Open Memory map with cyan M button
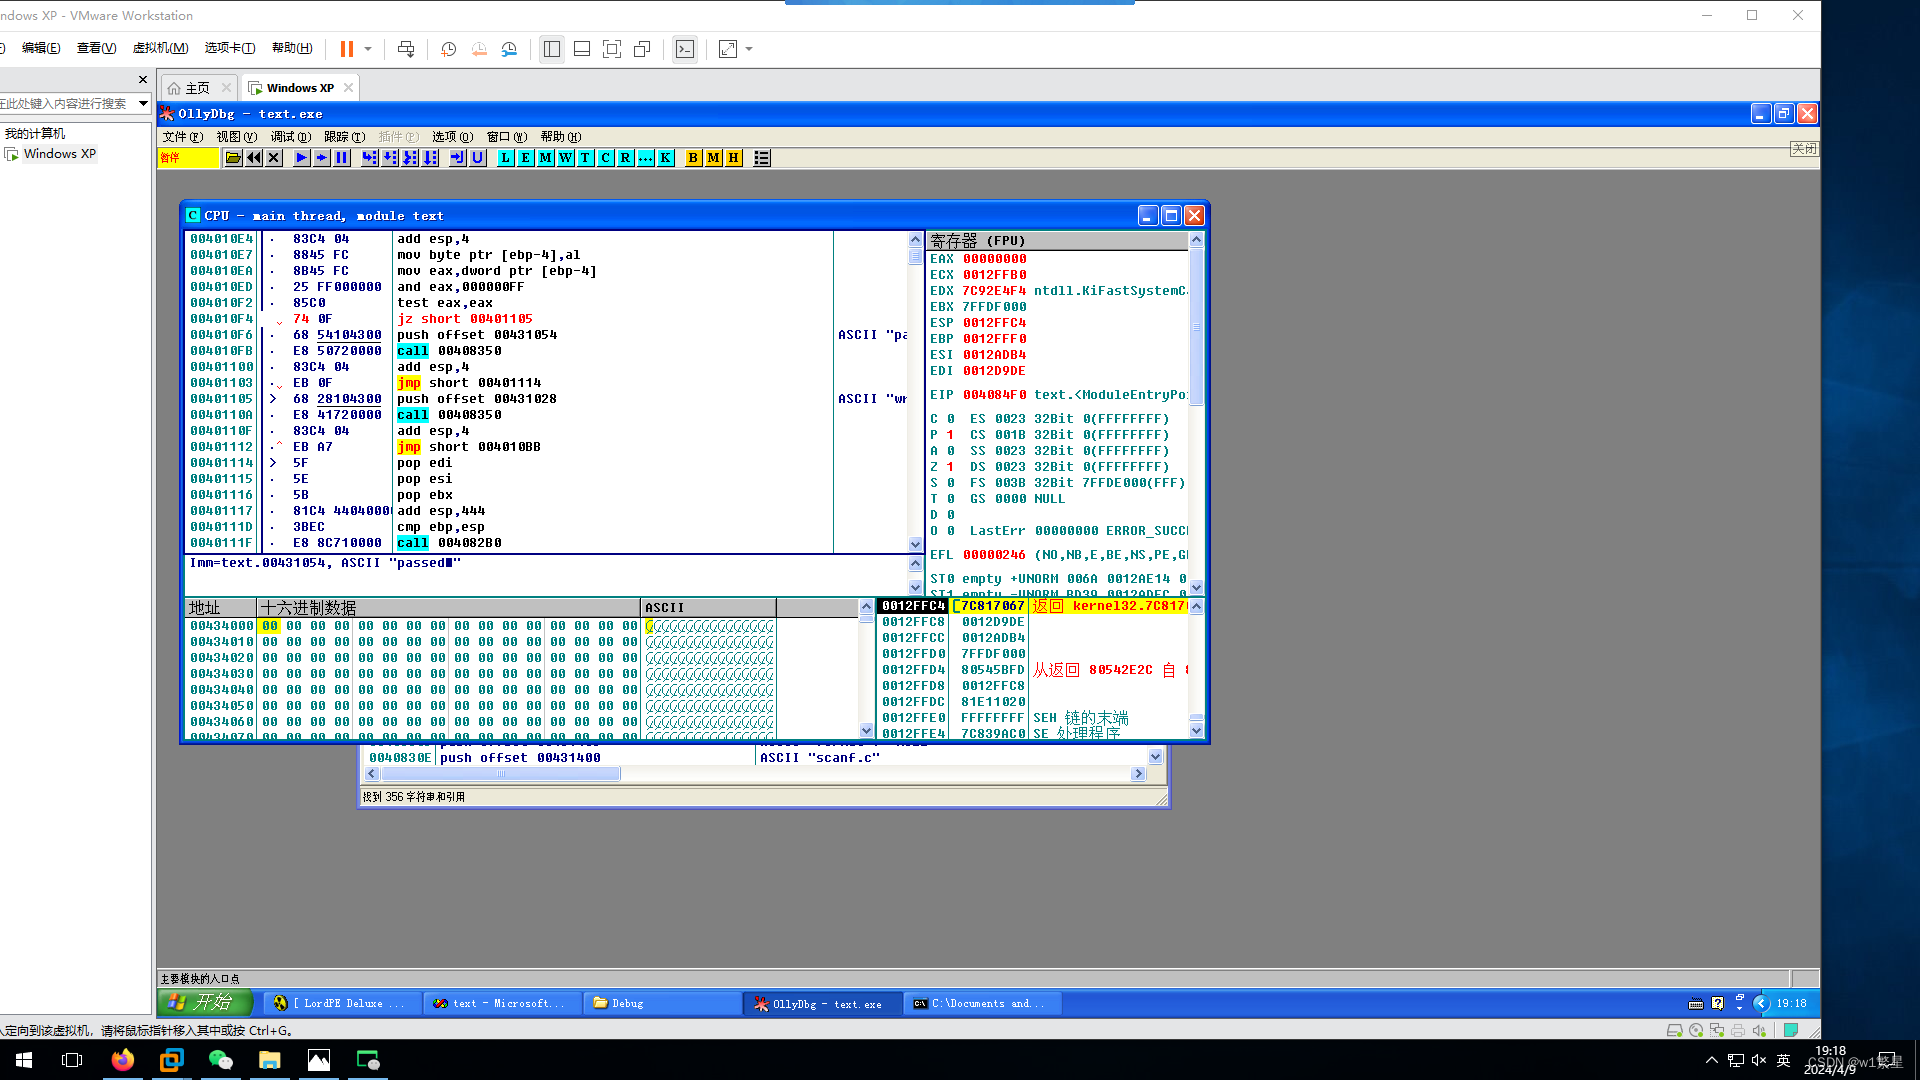 tap(545, 158)
